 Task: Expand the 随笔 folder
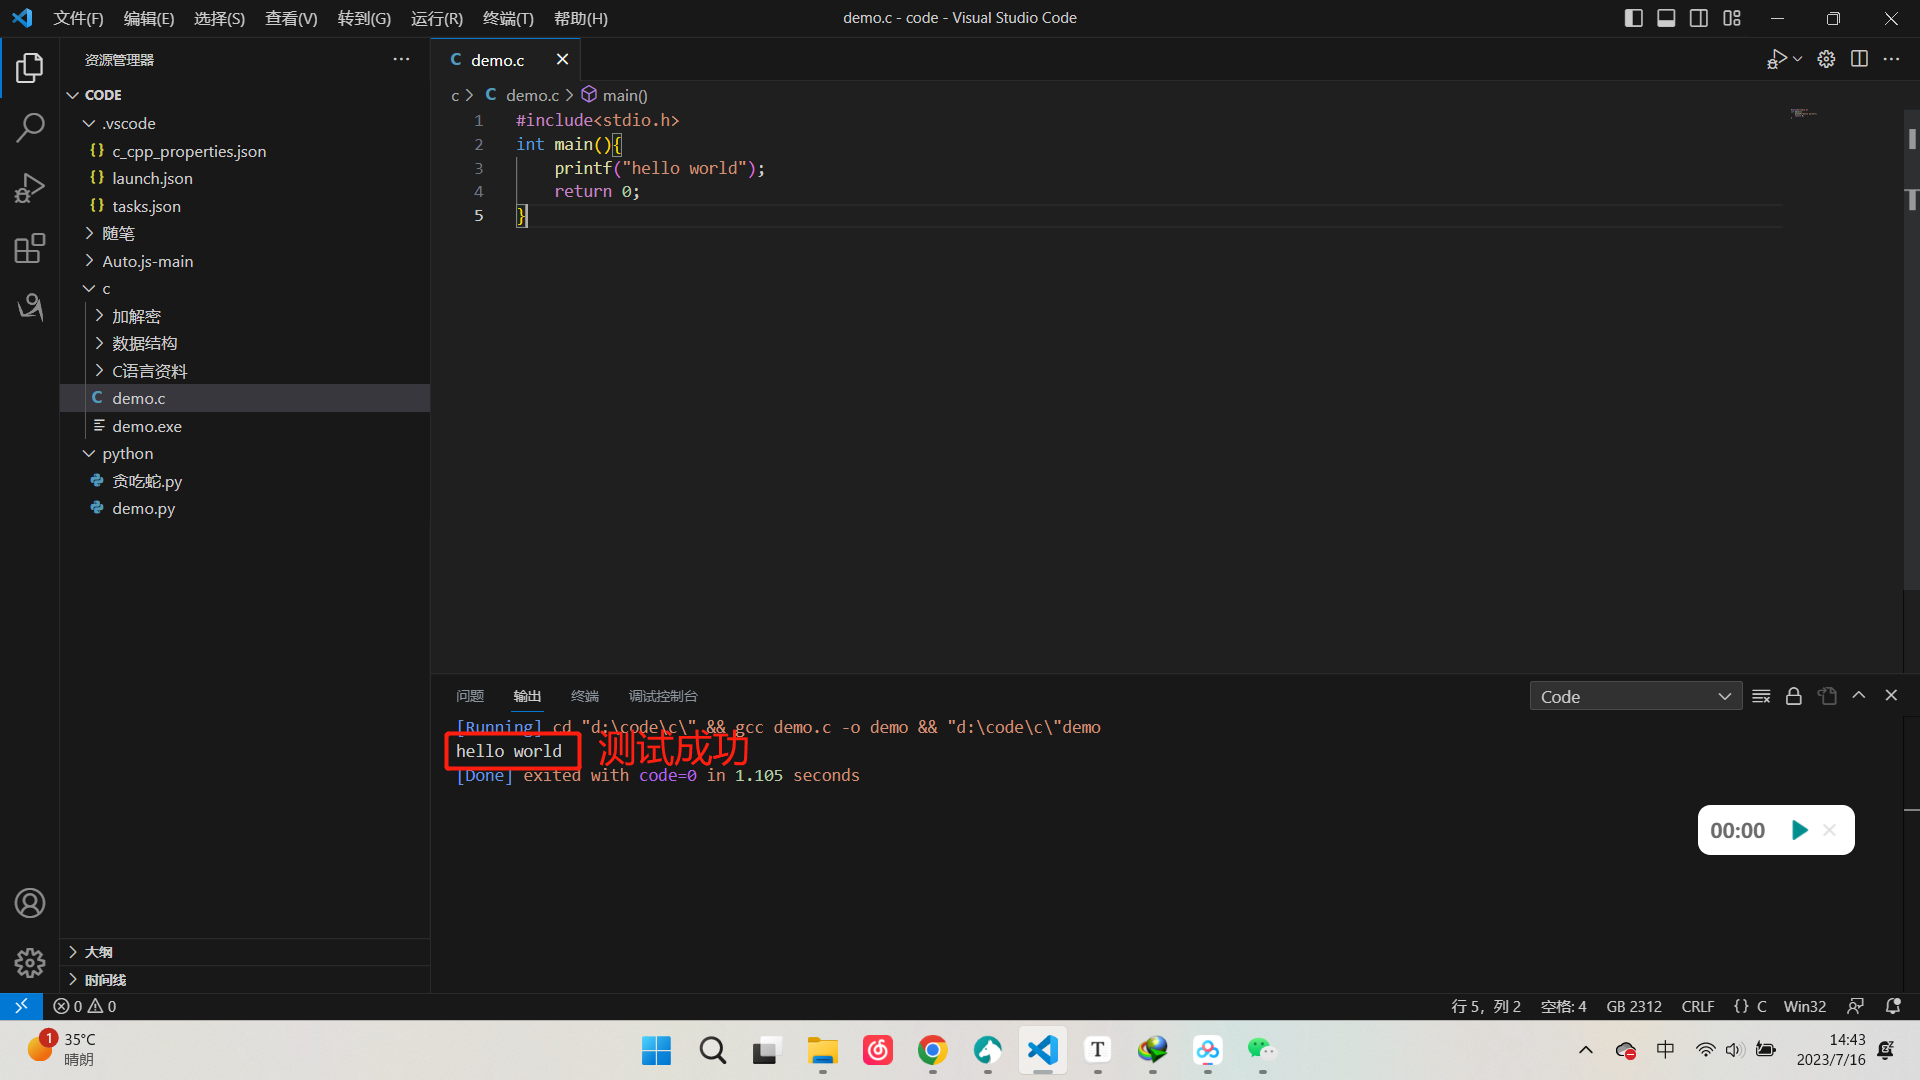(245, 233)
